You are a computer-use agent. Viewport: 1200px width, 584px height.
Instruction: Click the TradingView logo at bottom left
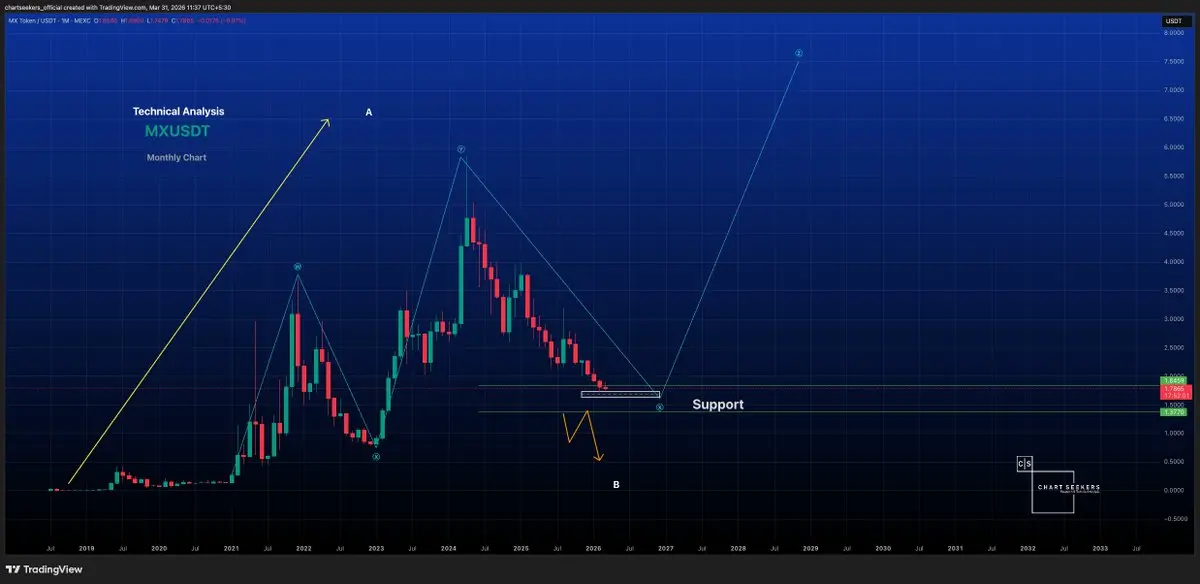tap(42, 569)
